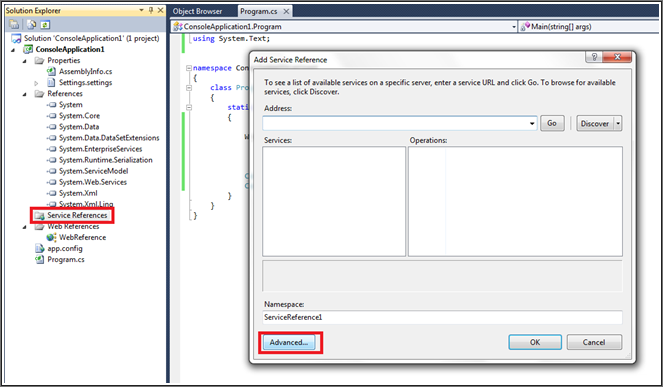Confirm dialog with OK button
The height and width of the screenshot is (387, 663).
click(x=535, y=342)
